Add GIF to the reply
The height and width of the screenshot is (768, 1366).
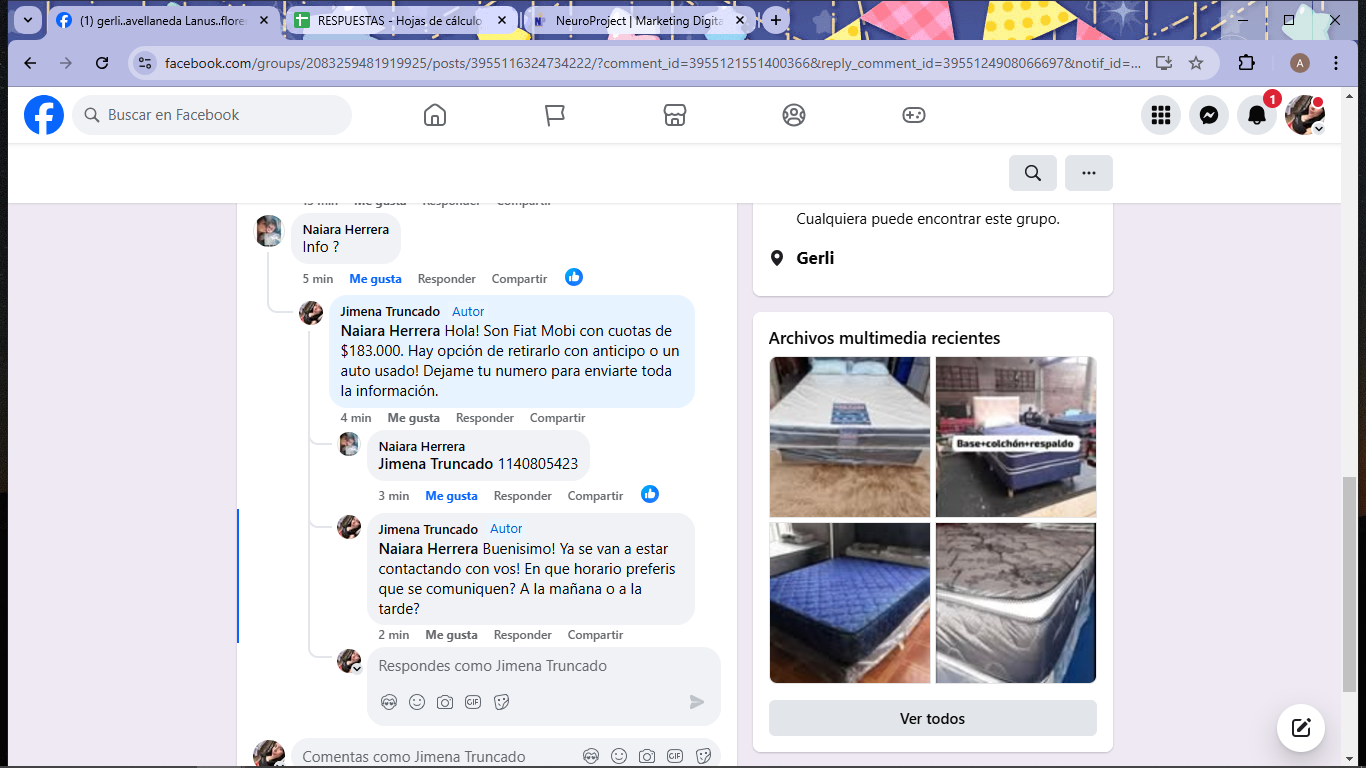473,702
